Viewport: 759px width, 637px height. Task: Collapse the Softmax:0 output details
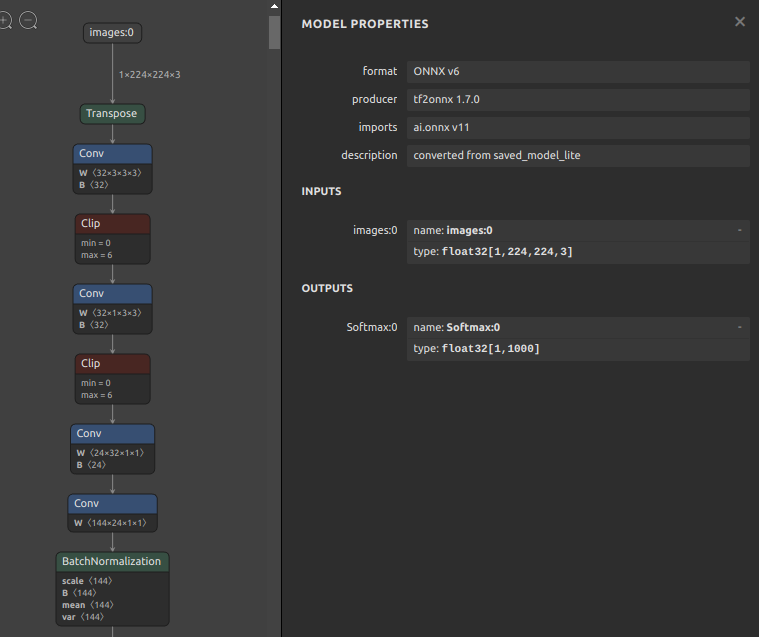(x=739, y=327)
